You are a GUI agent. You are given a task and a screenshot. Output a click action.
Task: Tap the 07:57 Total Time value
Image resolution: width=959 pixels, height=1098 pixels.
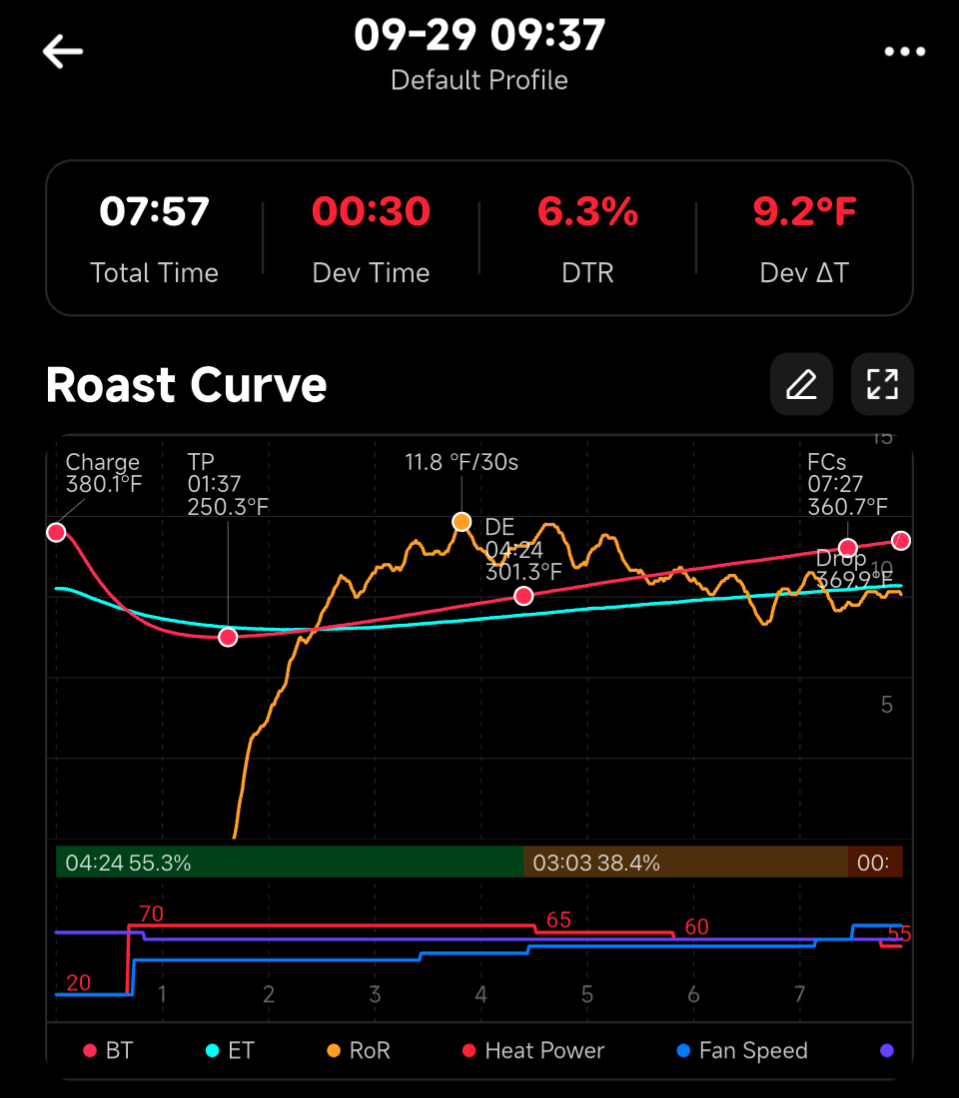pyautogui.click(x=154, y=211)
